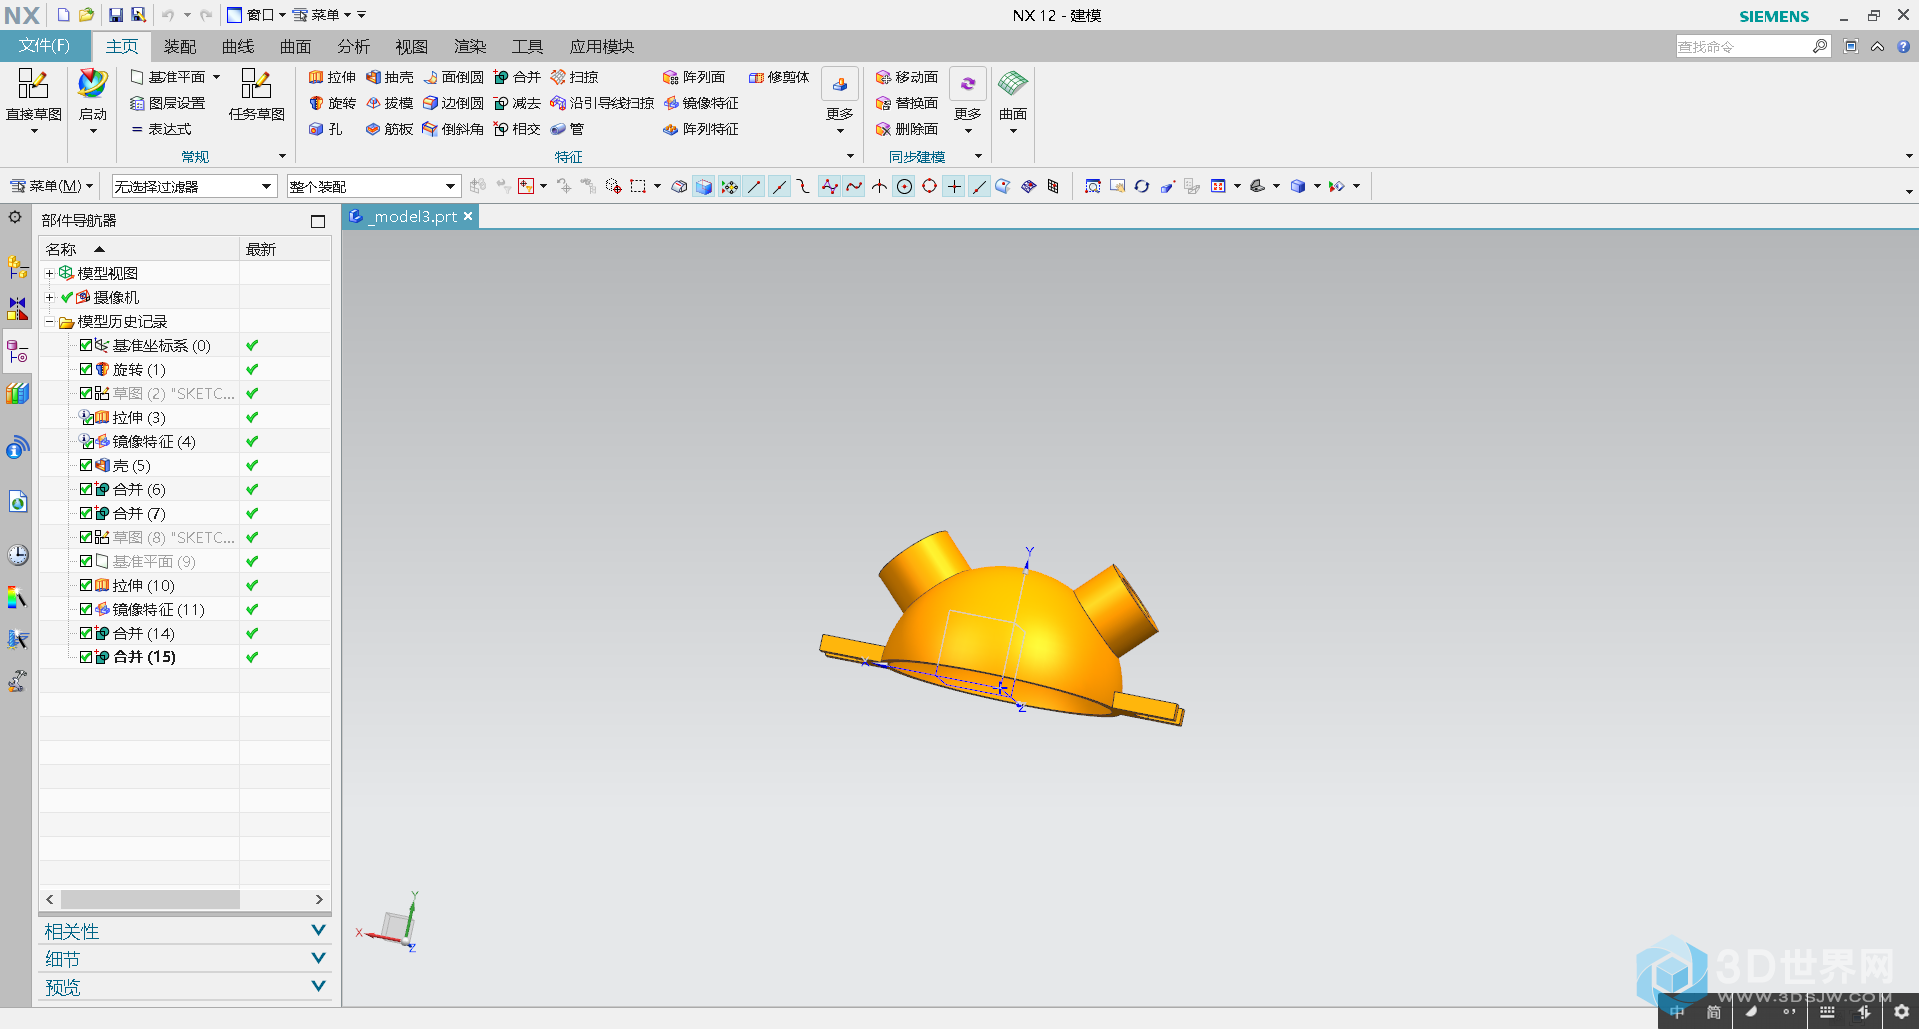Uncheck the 旋转 (1) feature checkbox
The height and width of the screenshot is (1029, 1919).
pos(86,369)
